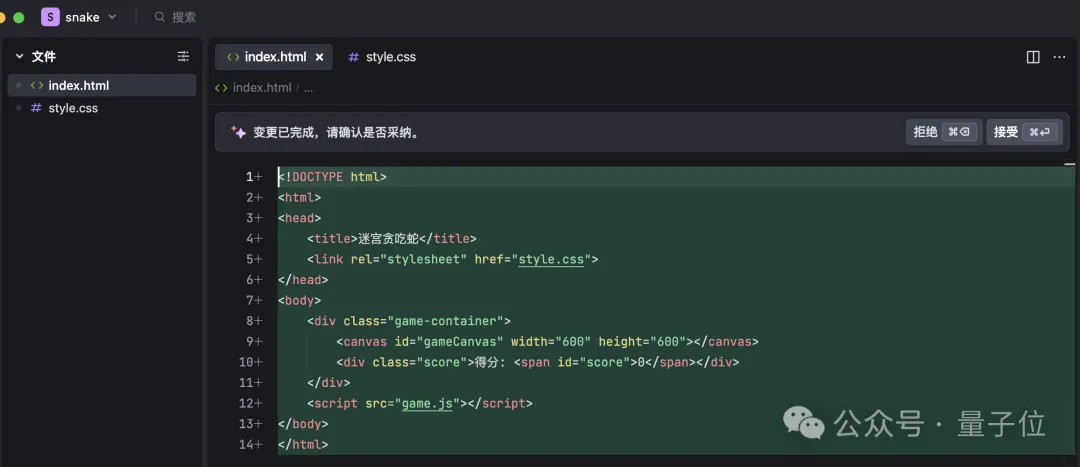Close the index.html tab

[319, 57]
